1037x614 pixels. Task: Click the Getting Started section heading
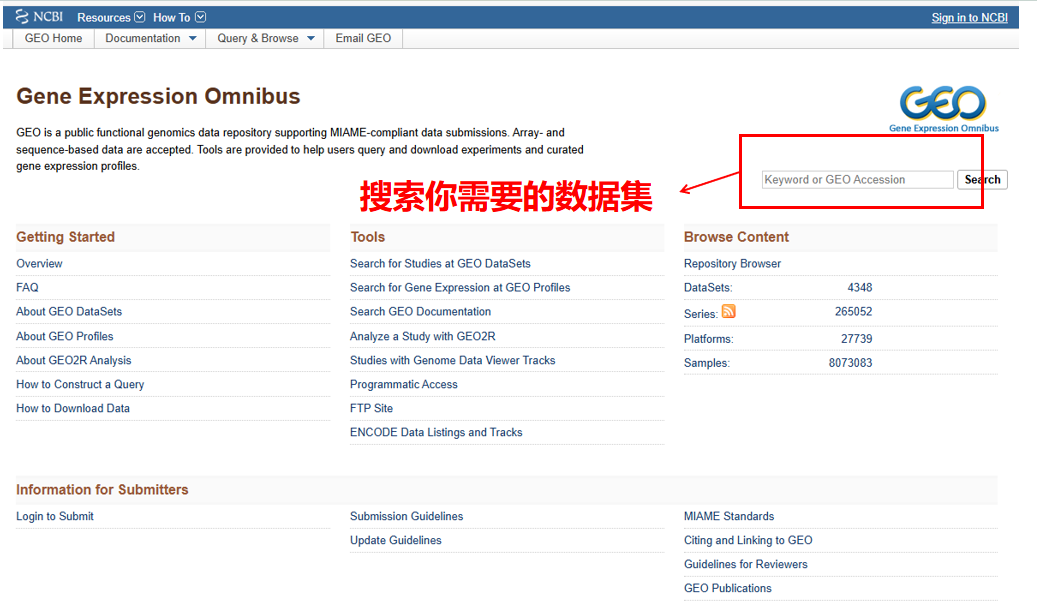click(x=65, y=237)
